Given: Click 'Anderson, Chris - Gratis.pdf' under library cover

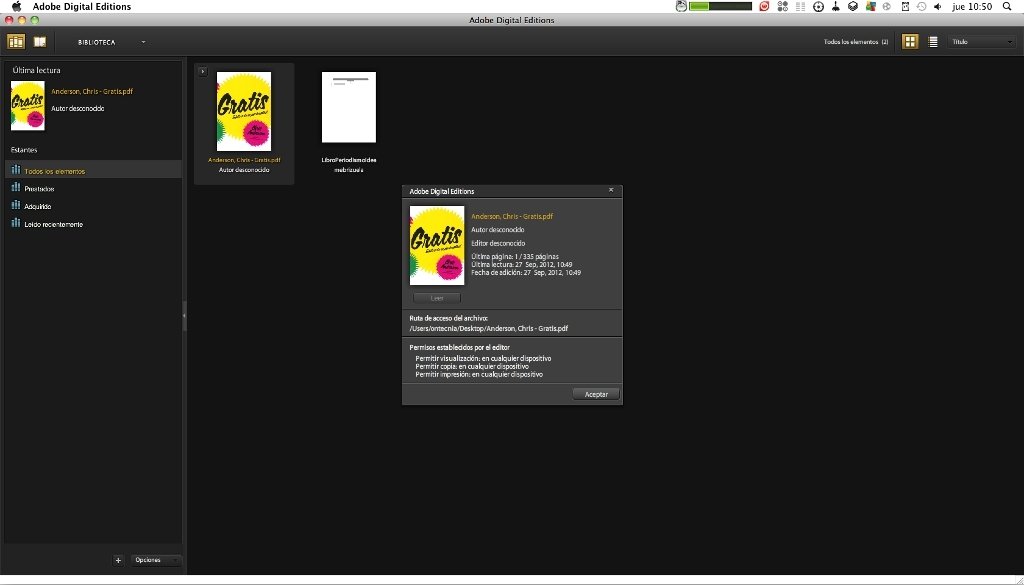Looking at the screenshot, I should coord(244,160).
